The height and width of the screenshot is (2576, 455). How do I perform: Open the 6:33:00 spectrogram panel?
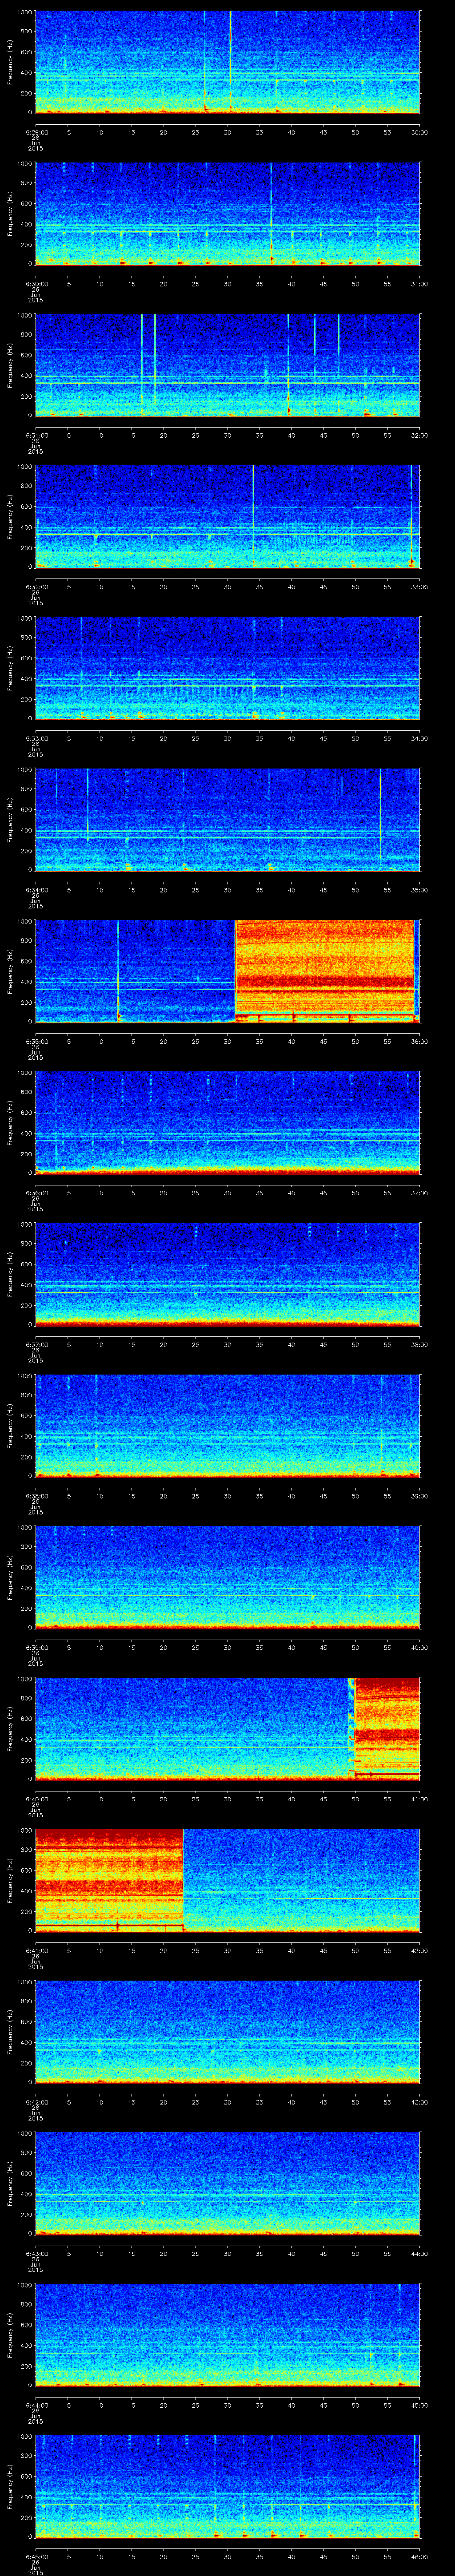[x=227, y=668]
